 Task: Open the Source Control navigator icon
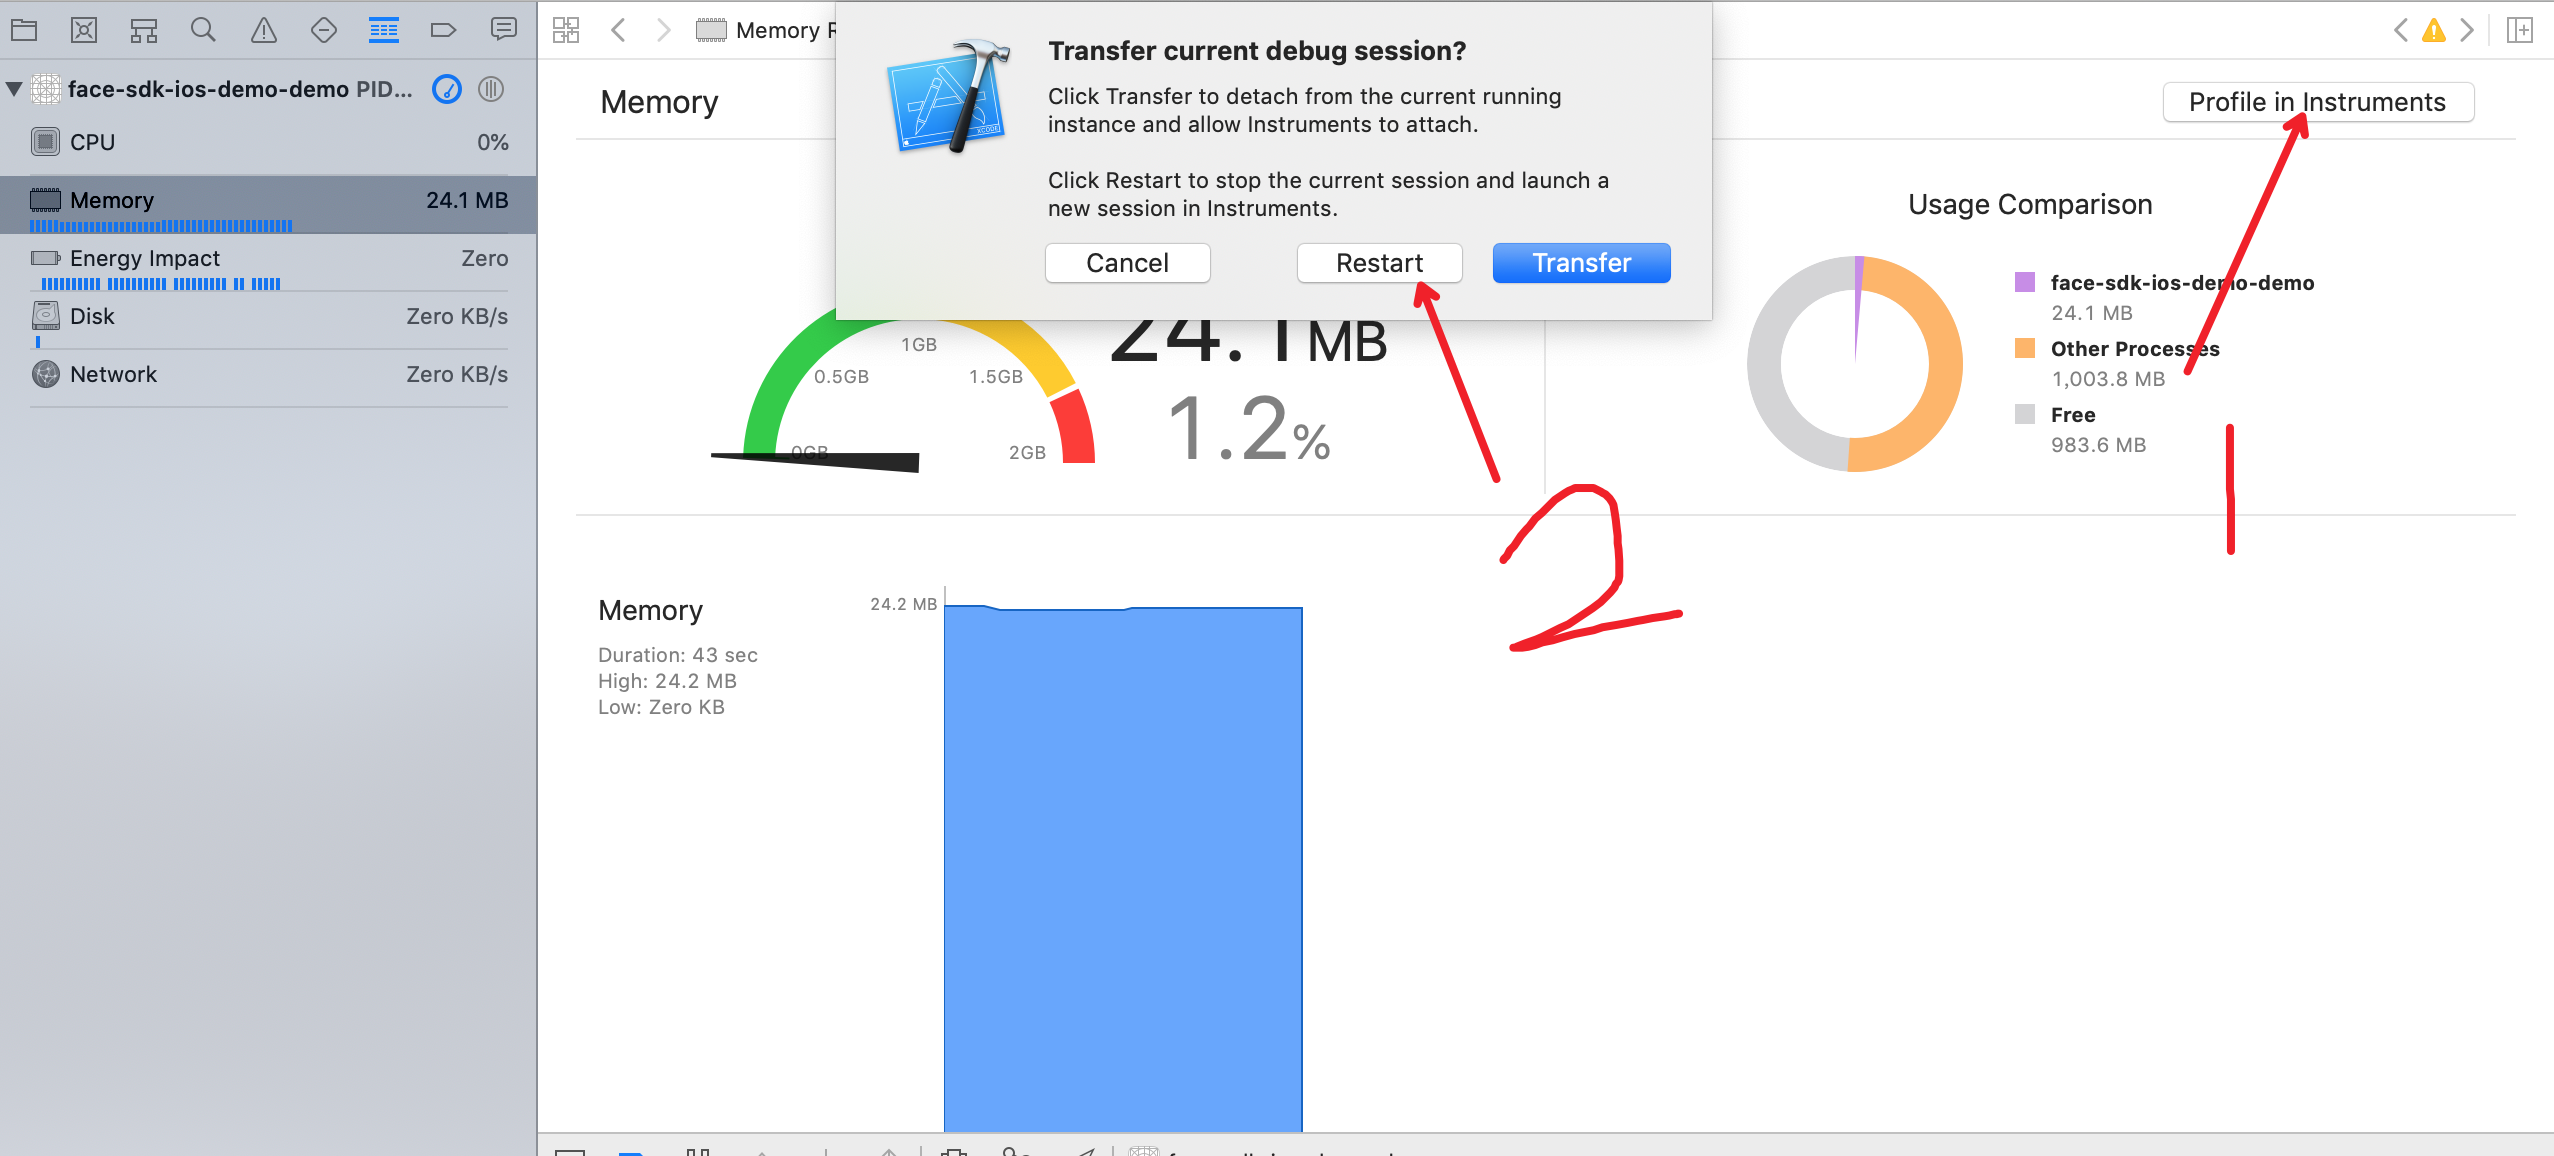[x=84, y=30]
